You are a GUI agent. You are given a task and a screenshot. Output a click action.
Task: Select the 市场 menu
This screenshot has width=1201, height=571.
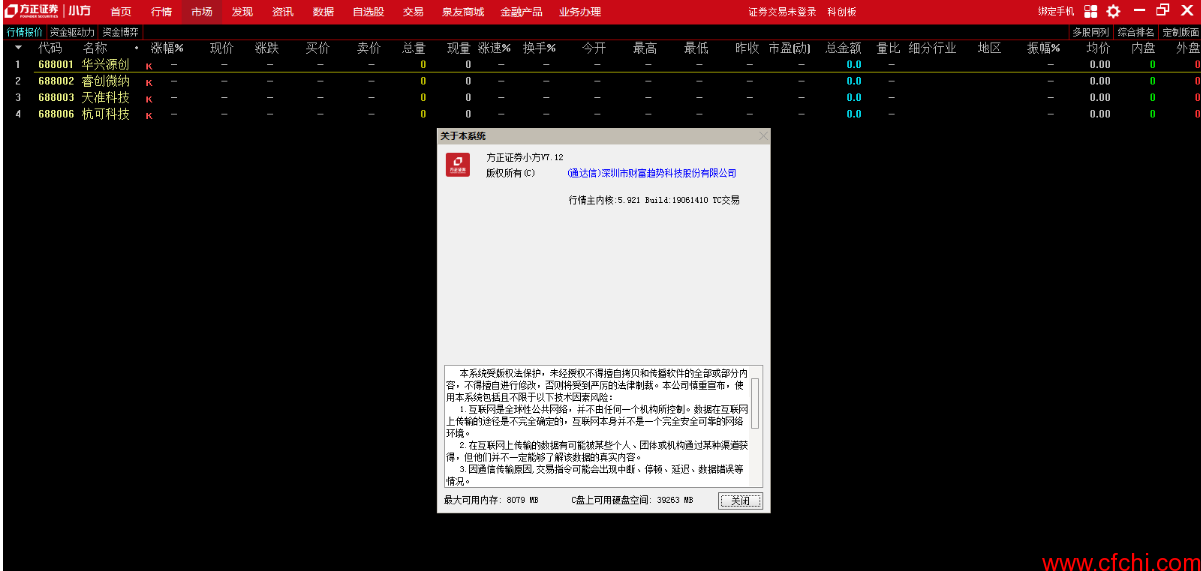click(x=202, y=12)
